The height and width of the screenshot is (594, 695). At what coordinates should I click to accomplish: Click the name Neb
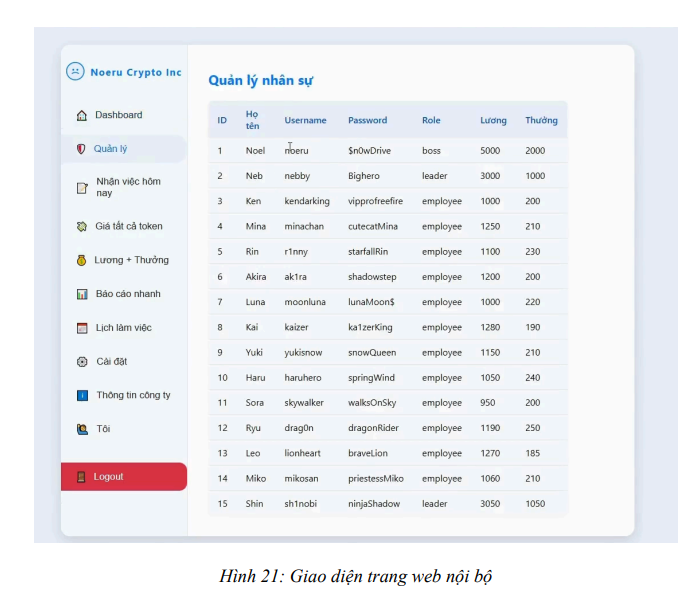pyautogui.click(x=254, y=176)
